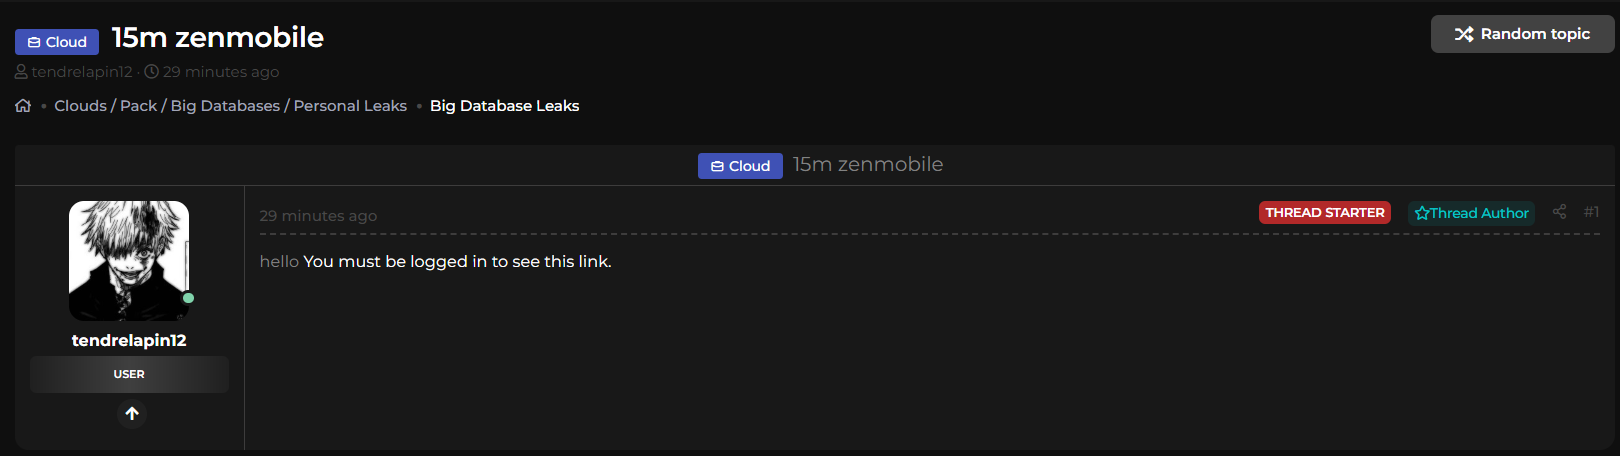Image resolution: width=1620 pixels, height=456 pixels.
Task: Click the user icon beside the author name under the title
Action: pos(22,72)
